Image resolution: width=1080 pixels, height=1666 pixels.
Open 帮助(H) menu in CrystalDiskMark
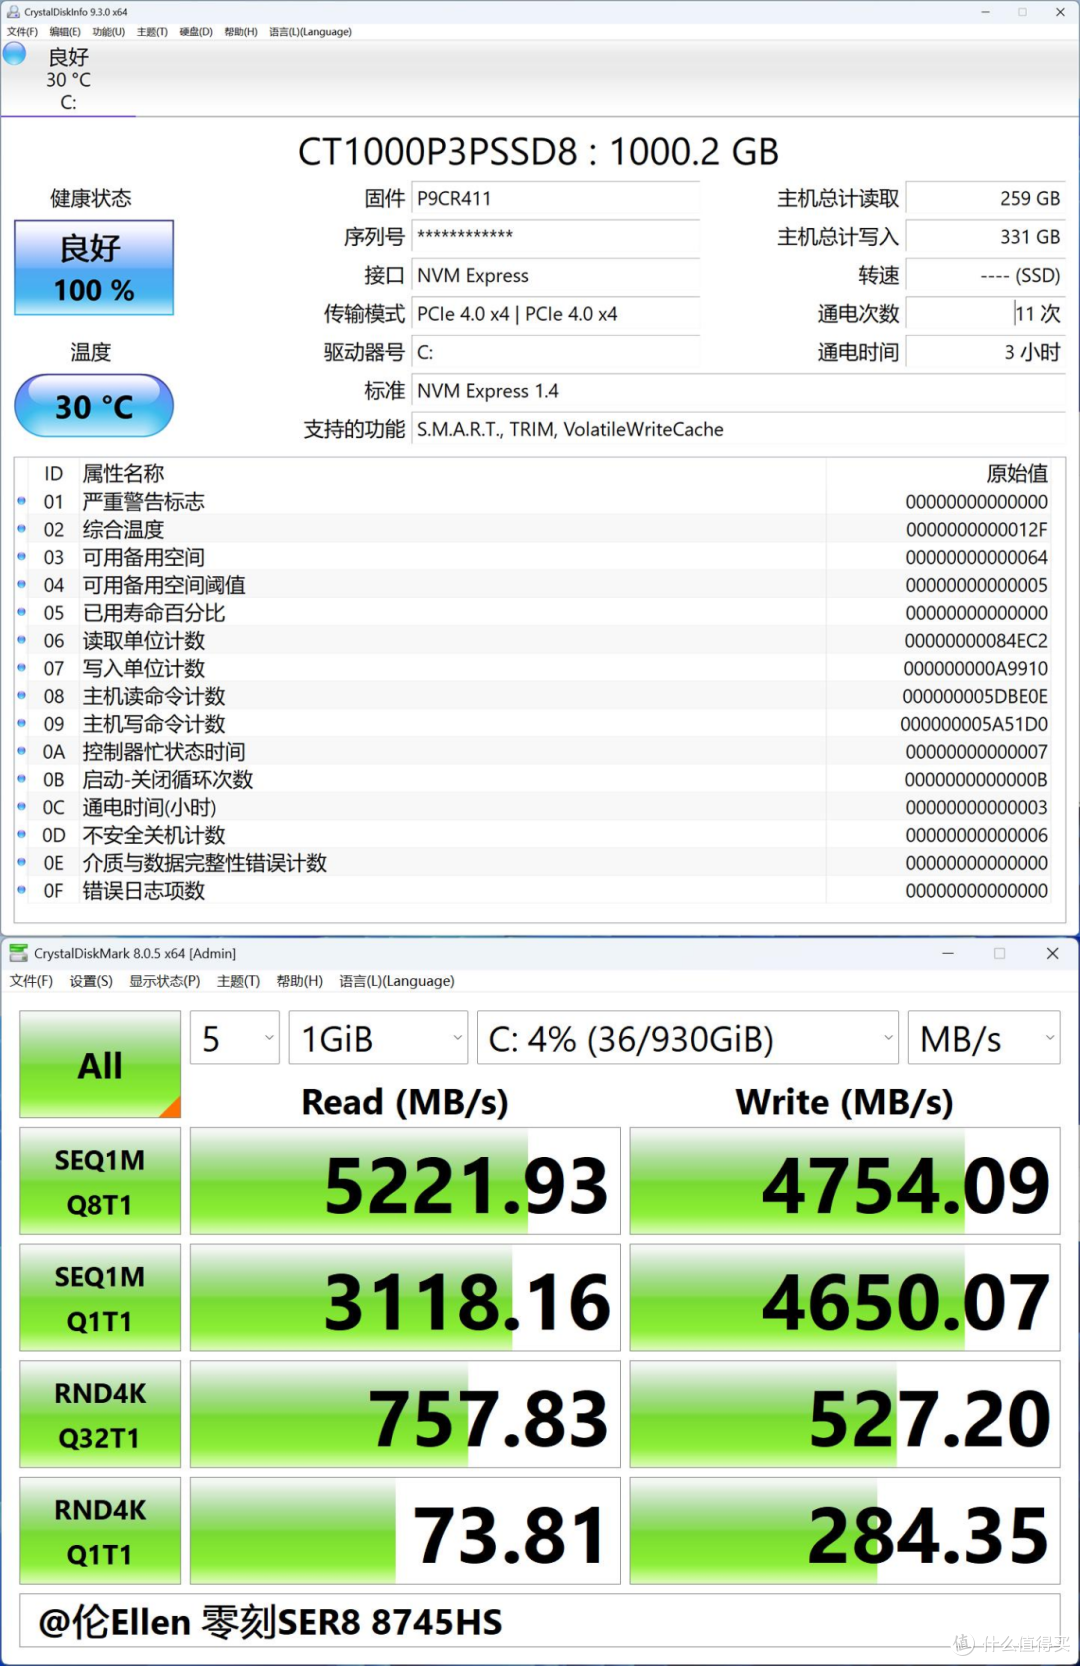pyautogui.click(x=300, y=981)
